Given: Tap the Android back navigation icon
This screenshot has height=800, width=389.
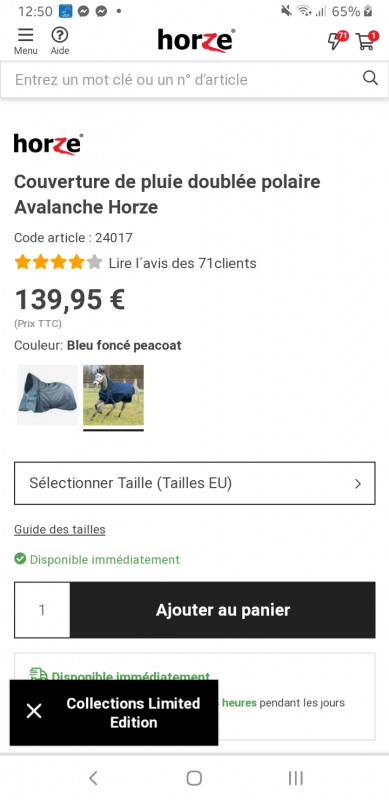Looking at the screenshot, I should (93, 778).
